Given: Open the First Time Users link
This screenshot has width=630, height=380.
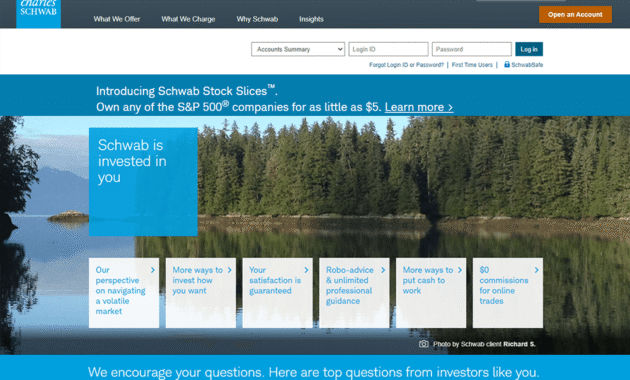Looking at the screenshot, I should click(472, 65).
